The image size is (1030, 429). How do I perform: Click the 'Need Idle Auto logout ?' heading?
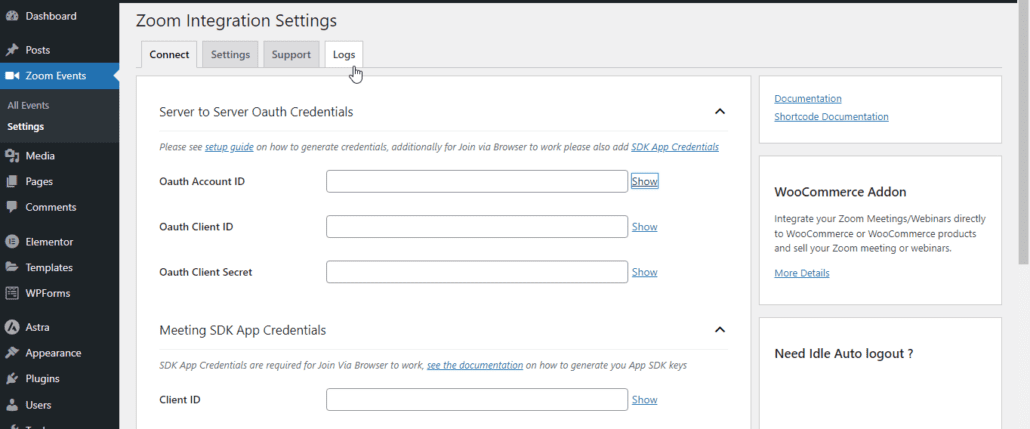(x=844, y=353)
